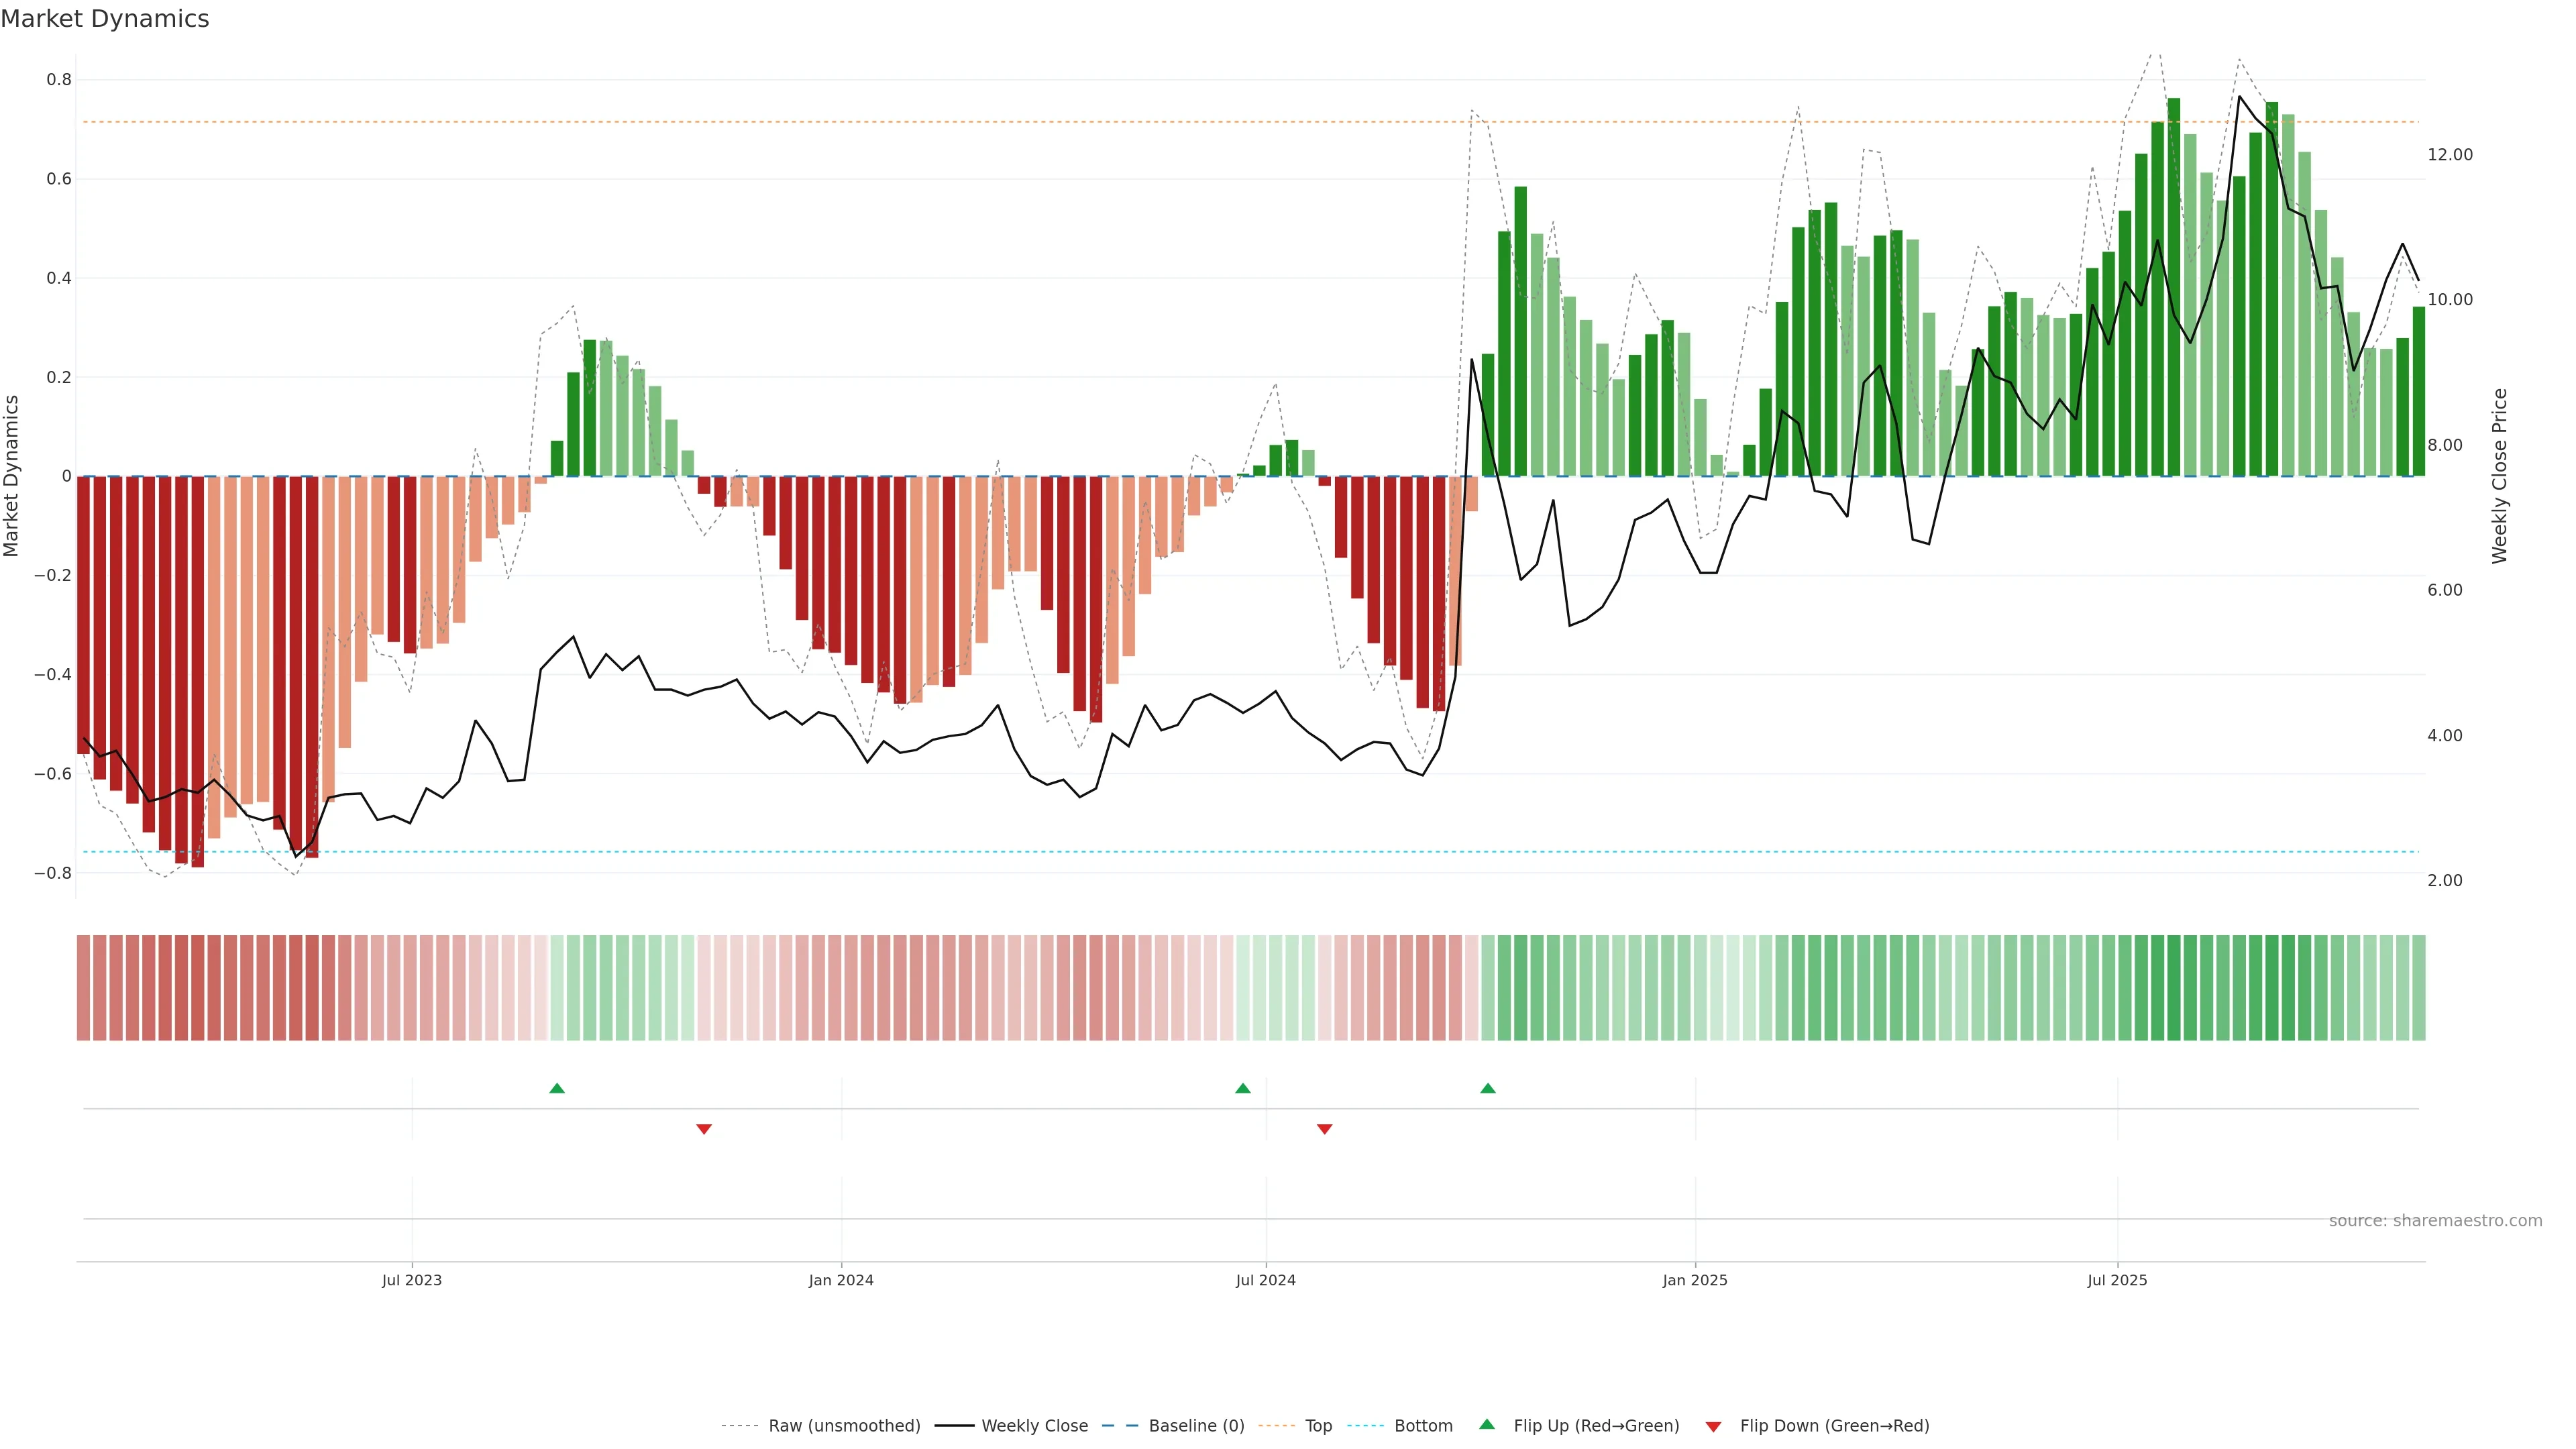Click the Jul 2023 x-axis label
Viewport: 2576px width, 1449px height.
(411, 1280)
